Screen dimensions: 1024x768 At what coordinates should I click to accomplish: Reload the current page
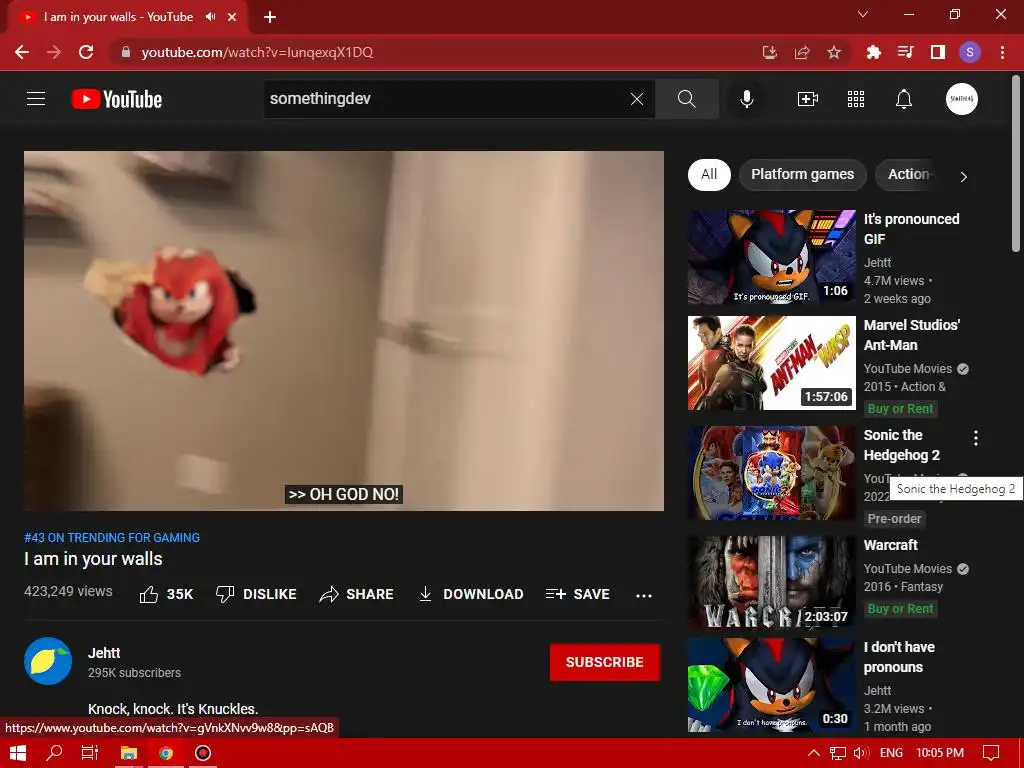pyautogui.click(x=86, y=52)
